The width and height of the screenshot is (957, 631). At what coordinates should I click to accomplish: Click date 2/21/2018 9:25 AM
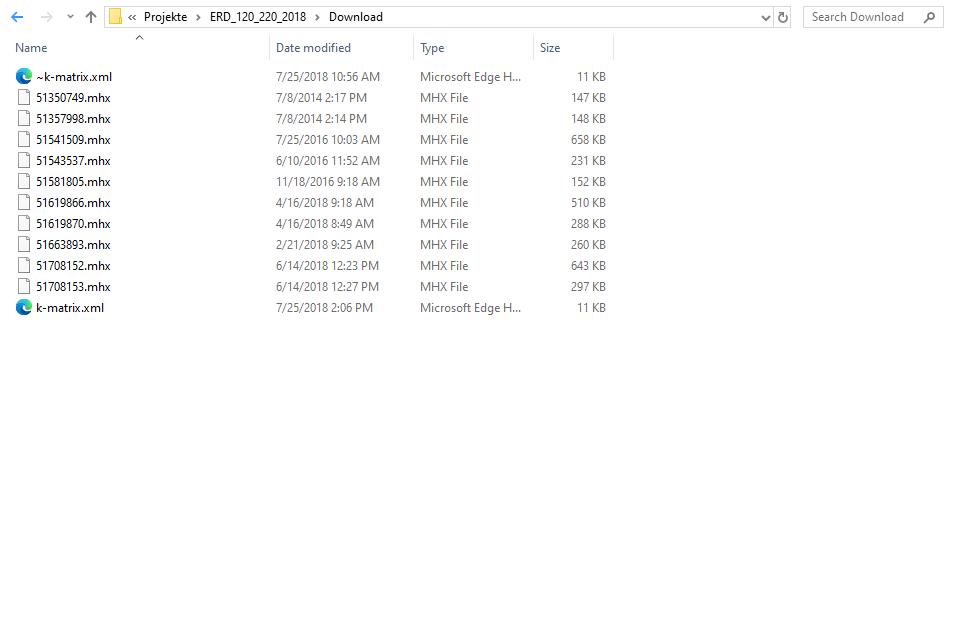click(x=325, y=245)
